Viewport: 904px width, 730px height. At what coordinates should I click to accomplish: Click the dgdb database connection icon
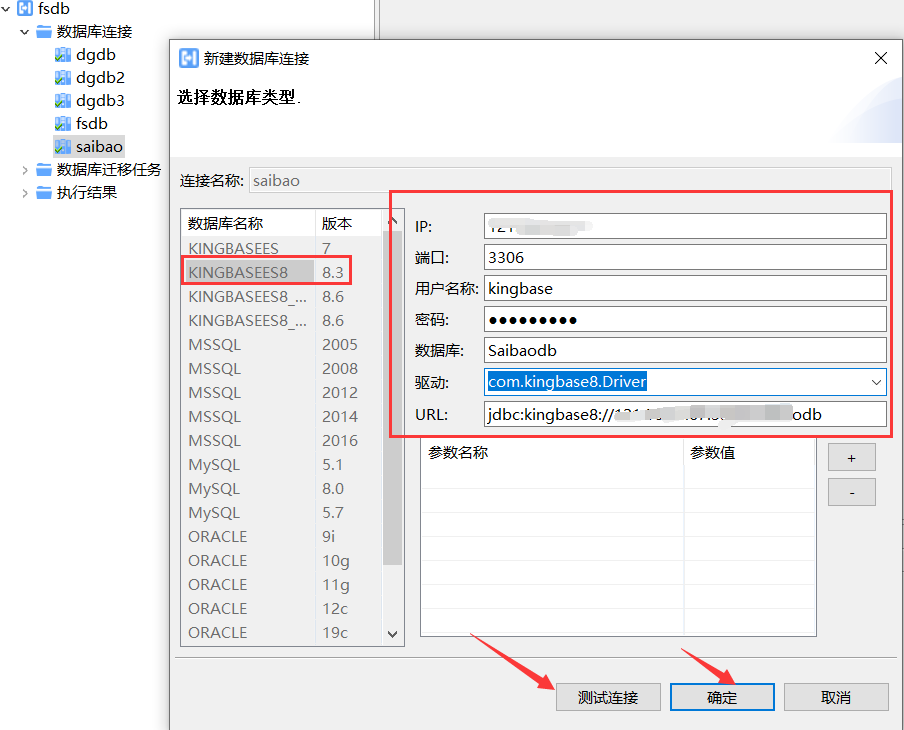(62, 54)
